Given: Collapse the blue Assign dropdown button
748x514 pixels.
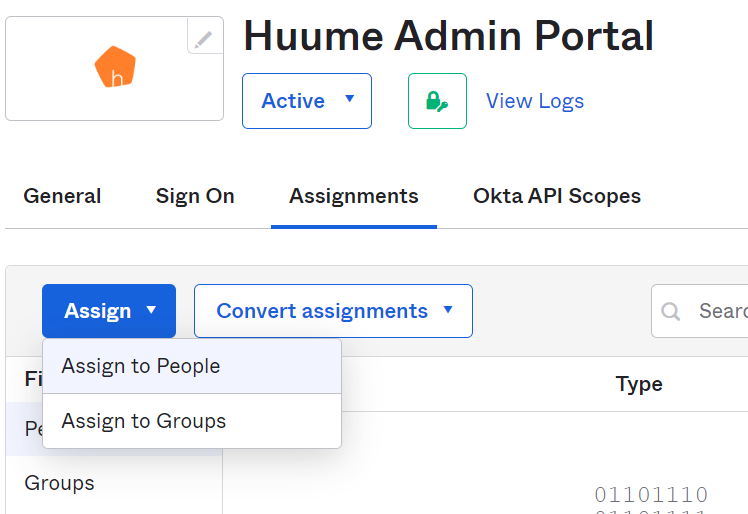Looking at the screenshot, I should point(109,311).
